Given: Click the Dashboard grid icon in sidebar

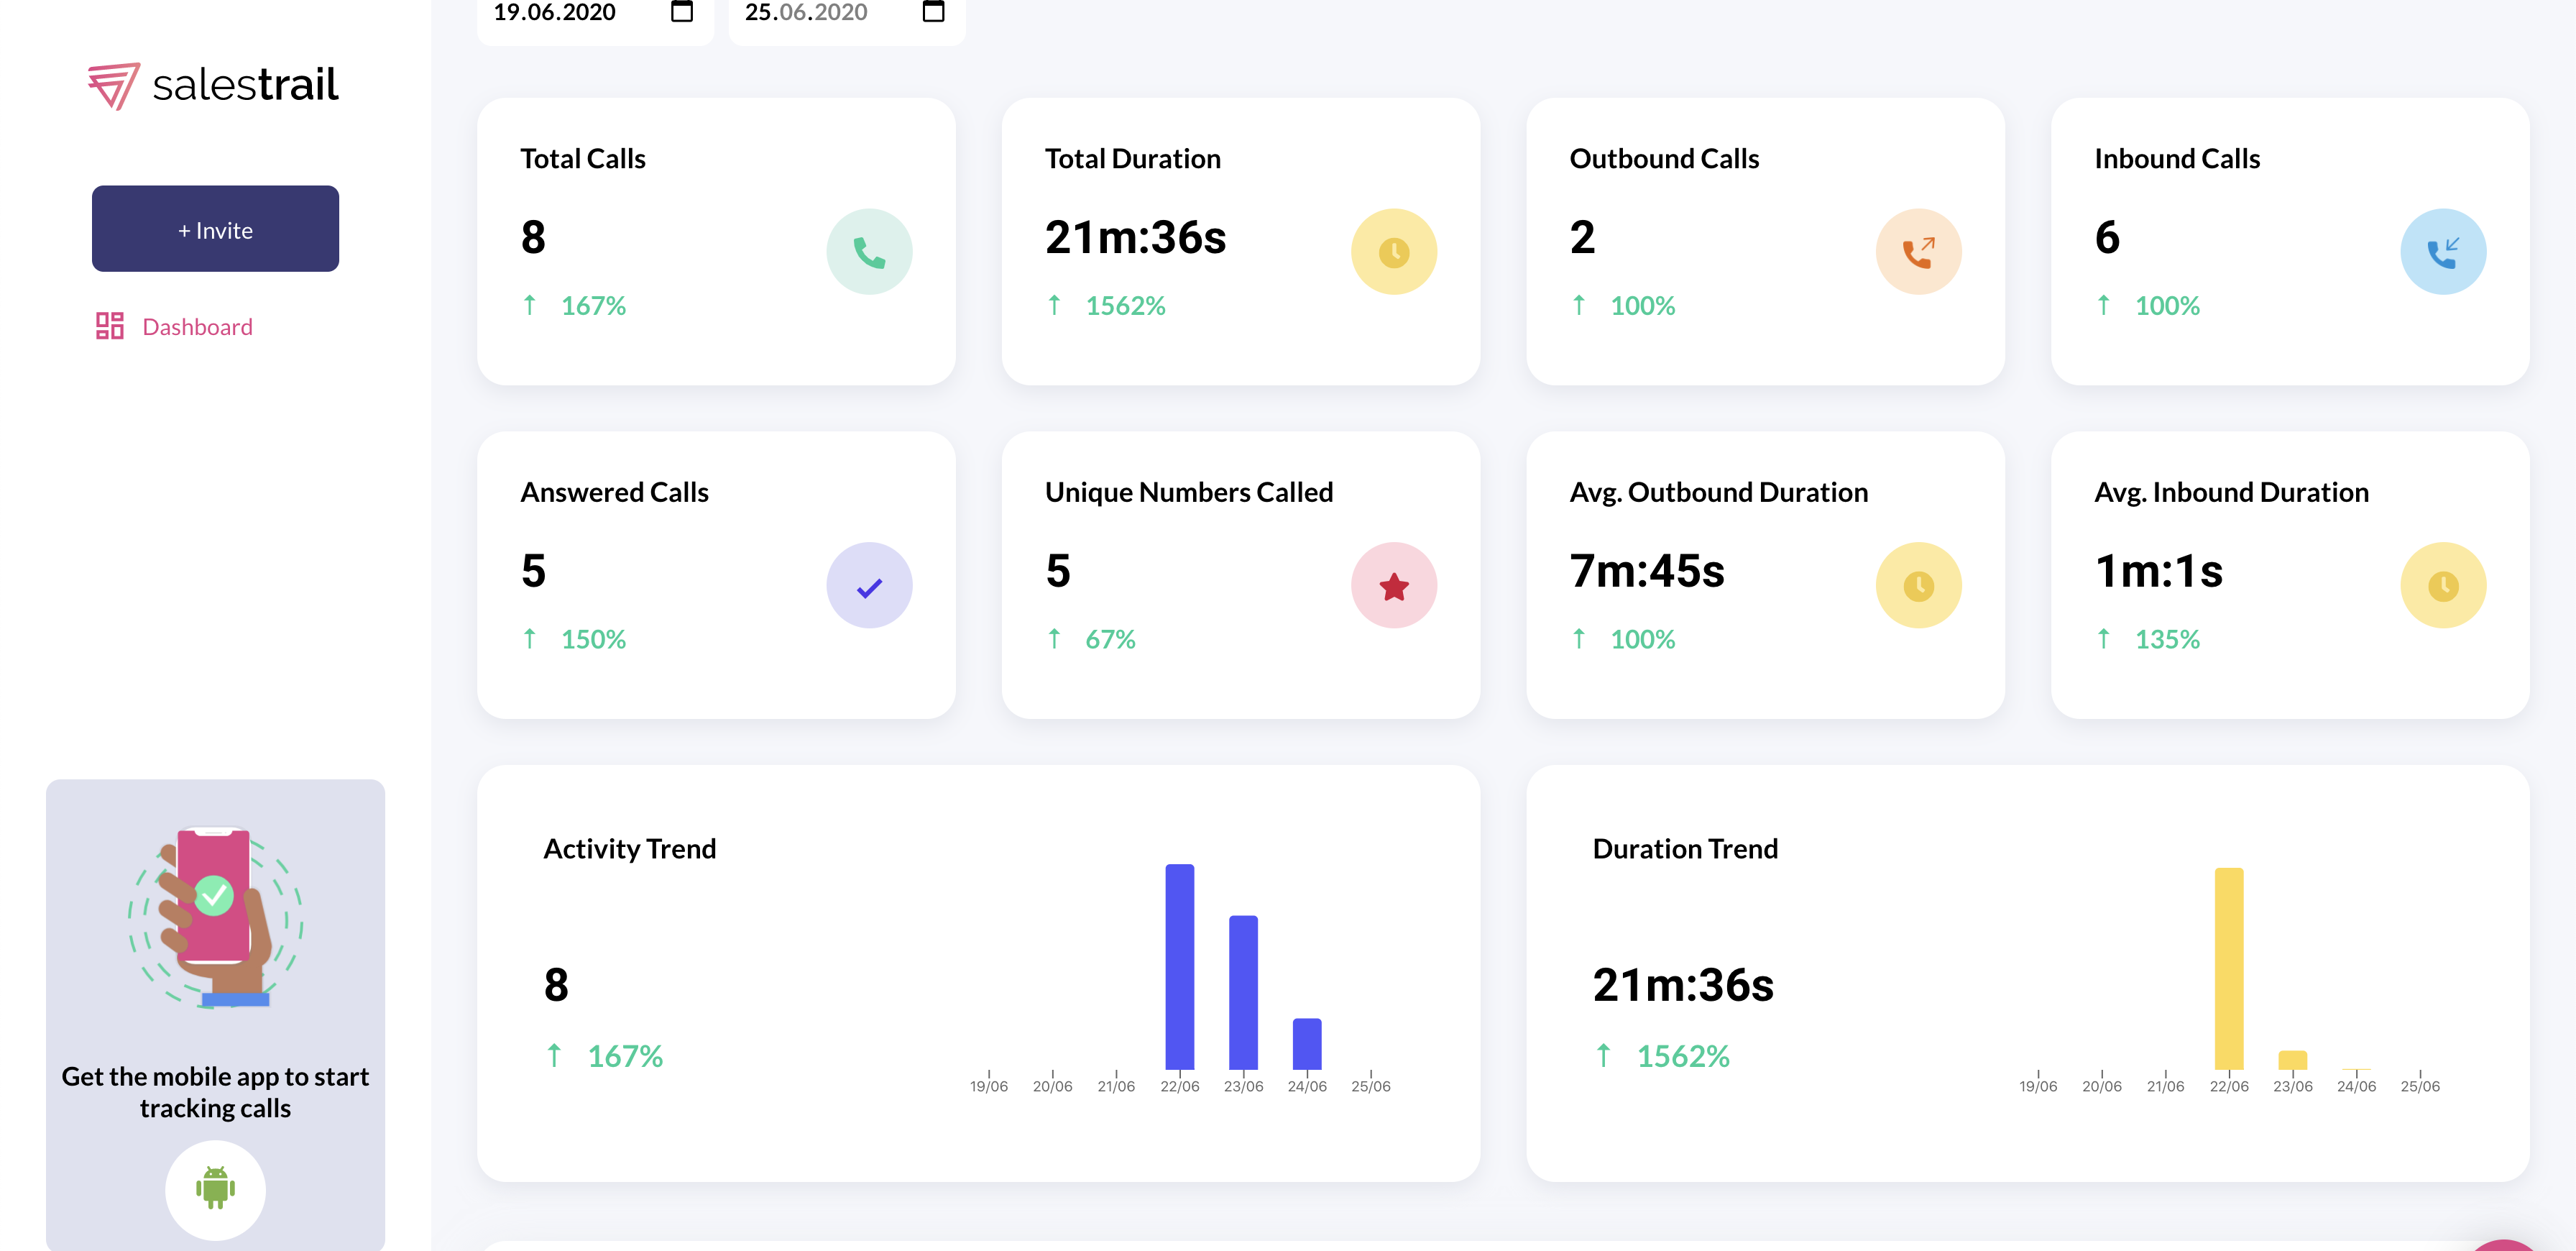Looking at the screenshot, I should tap(110, 326).
